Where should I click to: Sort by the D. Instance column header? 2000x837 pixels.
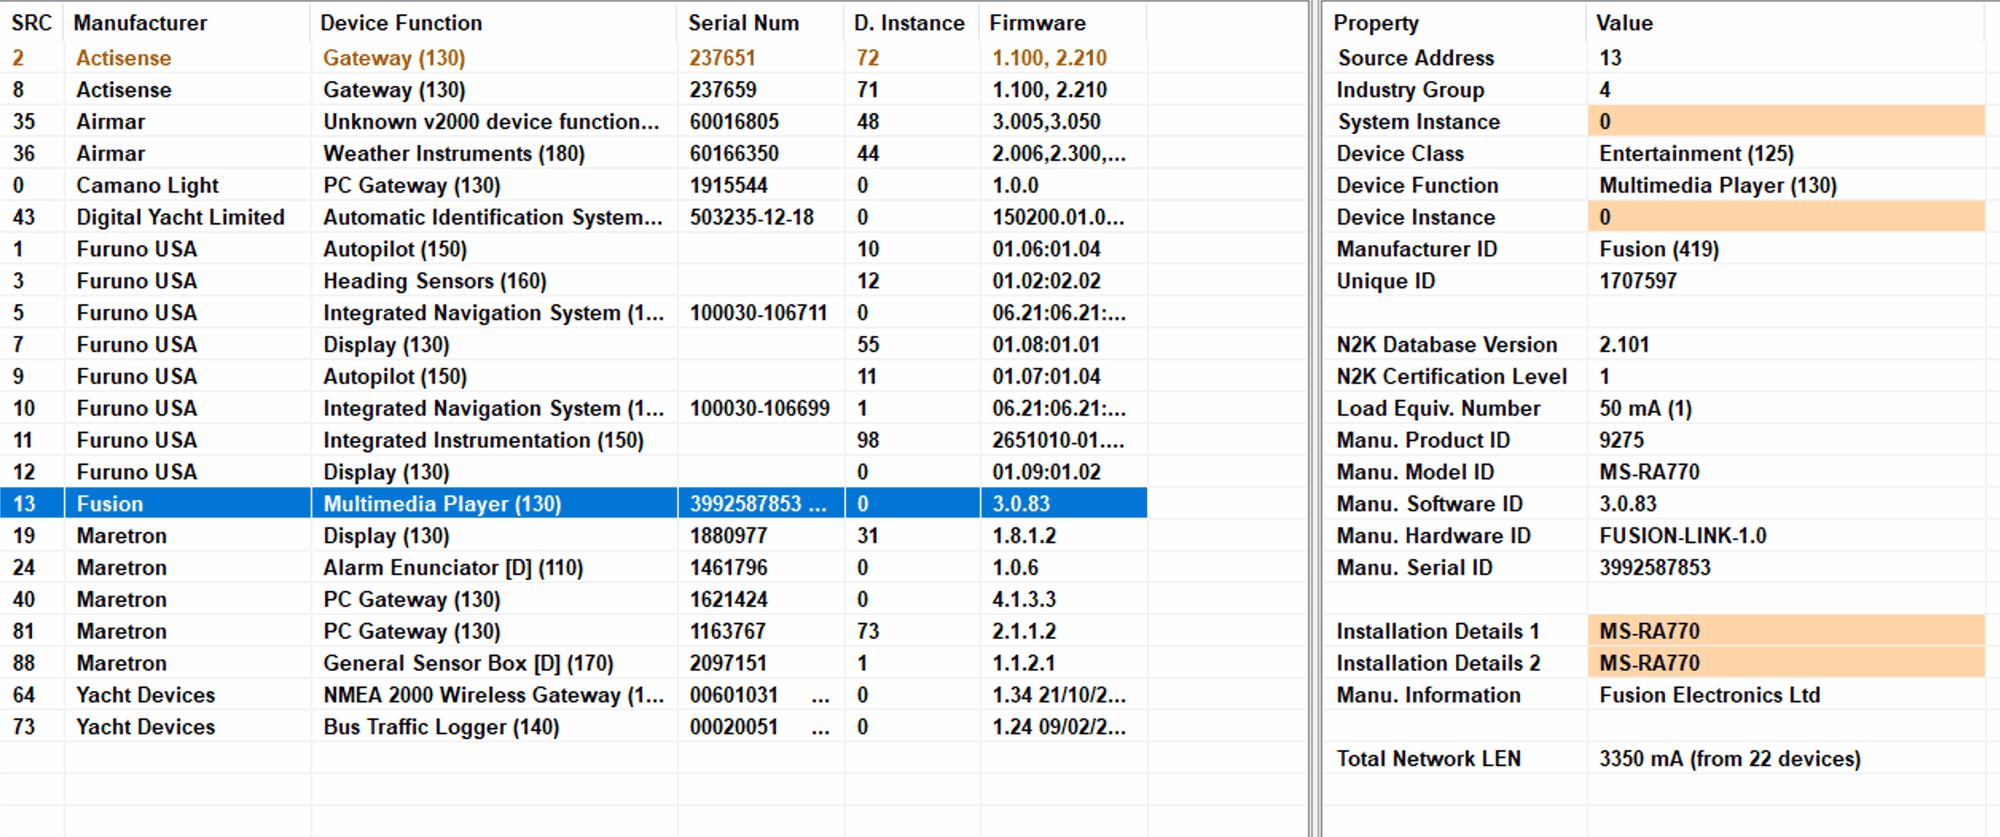click(x=912, y=22)
